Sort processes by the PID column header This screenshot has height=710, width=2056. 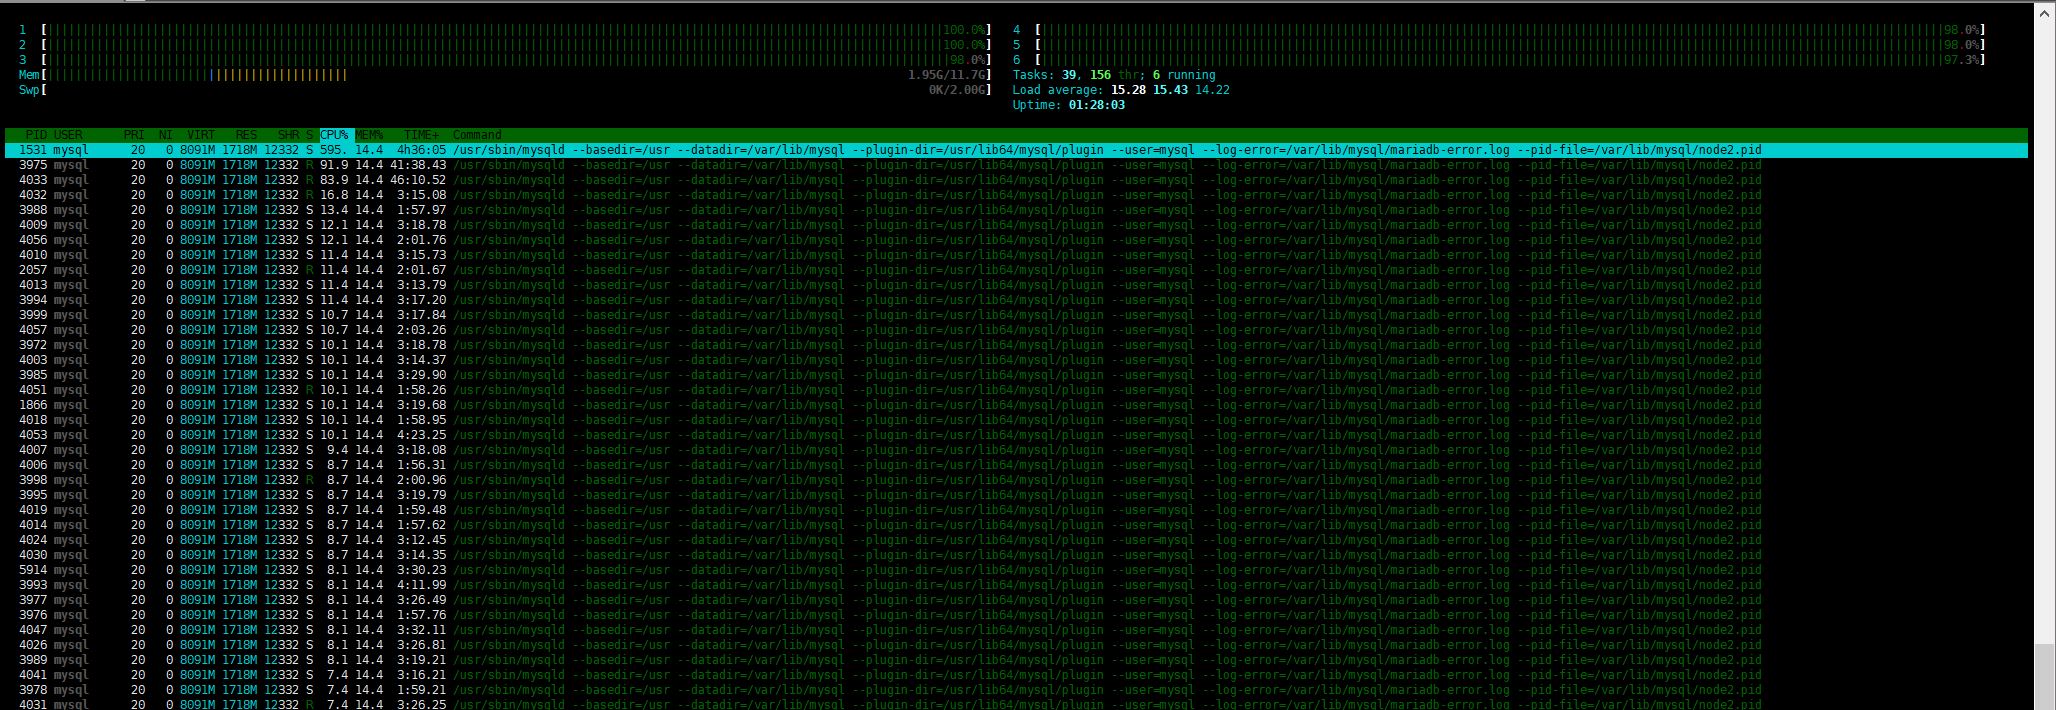tap(35, 135)
